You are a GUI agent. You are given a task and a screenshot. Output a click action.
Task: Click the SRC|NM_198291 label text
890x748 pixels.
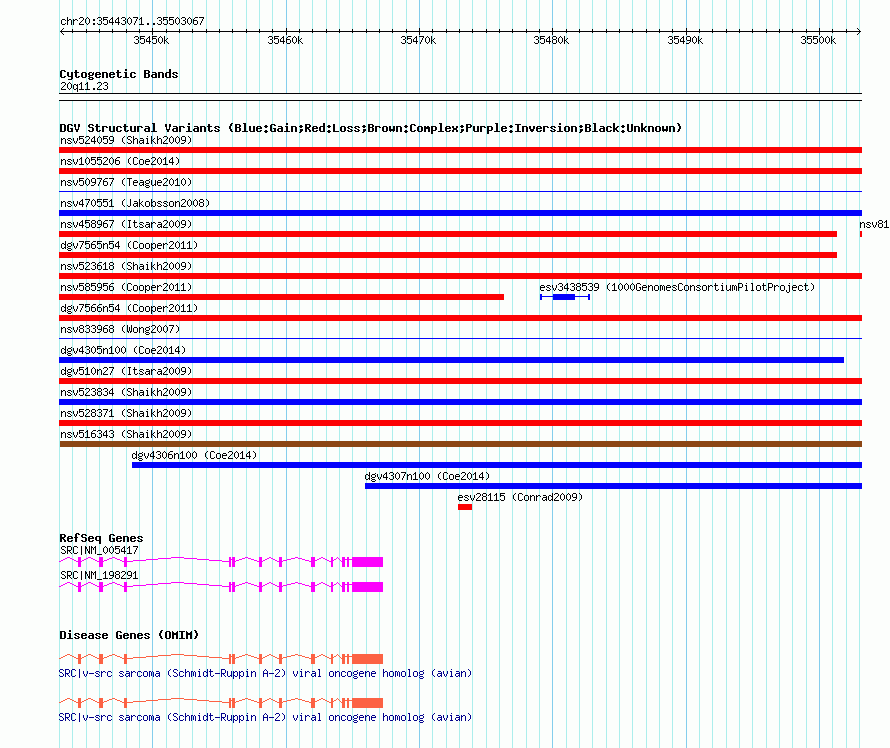99,575
